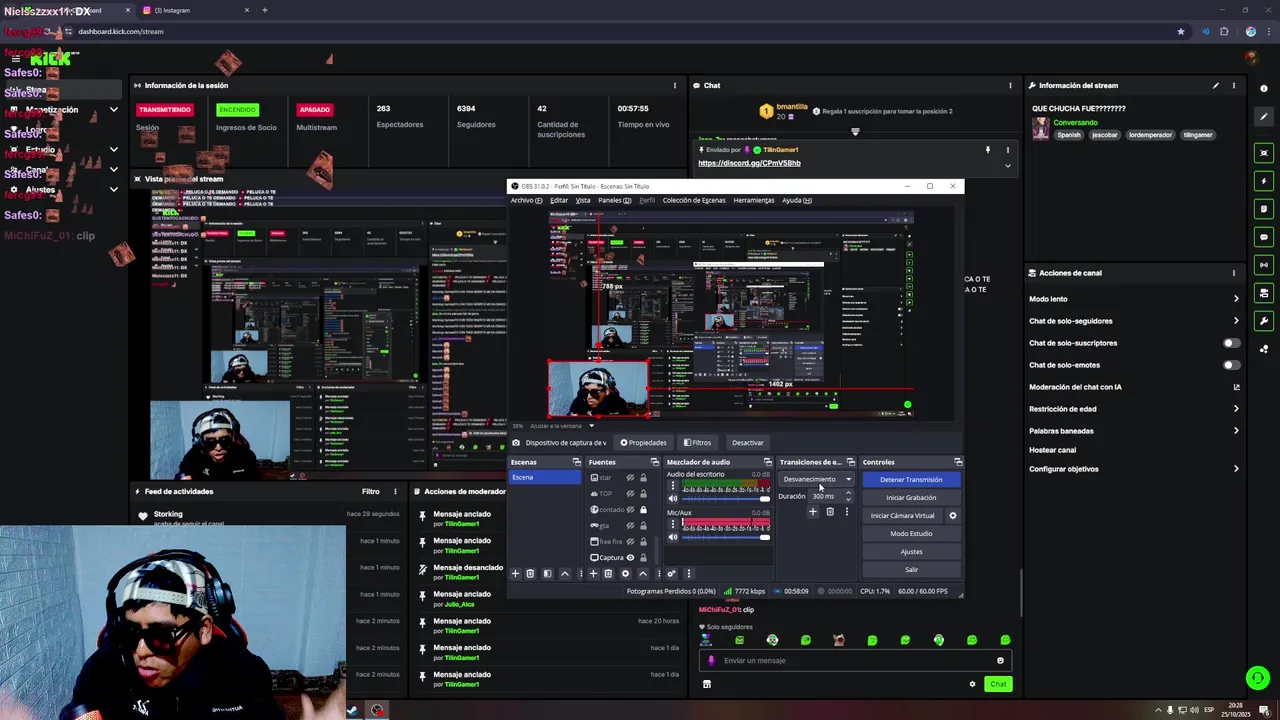Remove selected source with Fuentes trash icon
The width and height of the screenshot is (1280, 720).
pos(608,574)
